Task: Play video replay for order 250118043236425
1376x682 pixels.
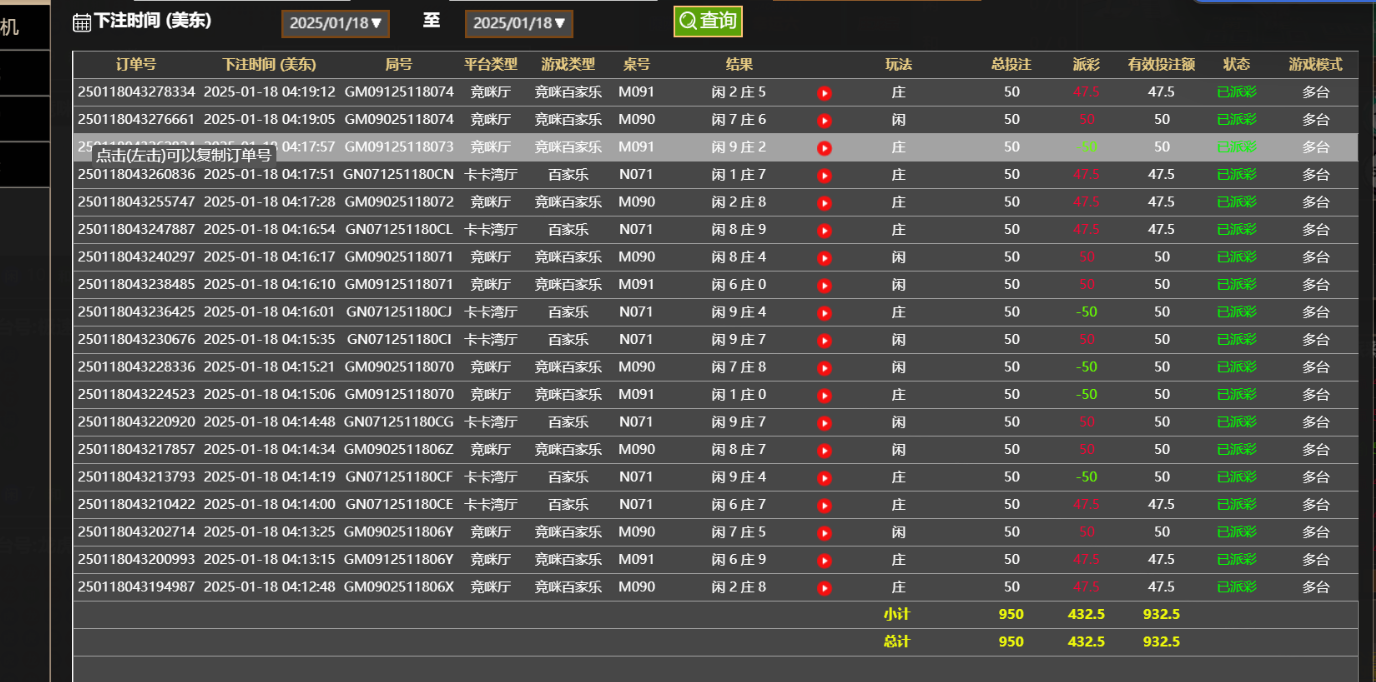Action: coord(824,313)
